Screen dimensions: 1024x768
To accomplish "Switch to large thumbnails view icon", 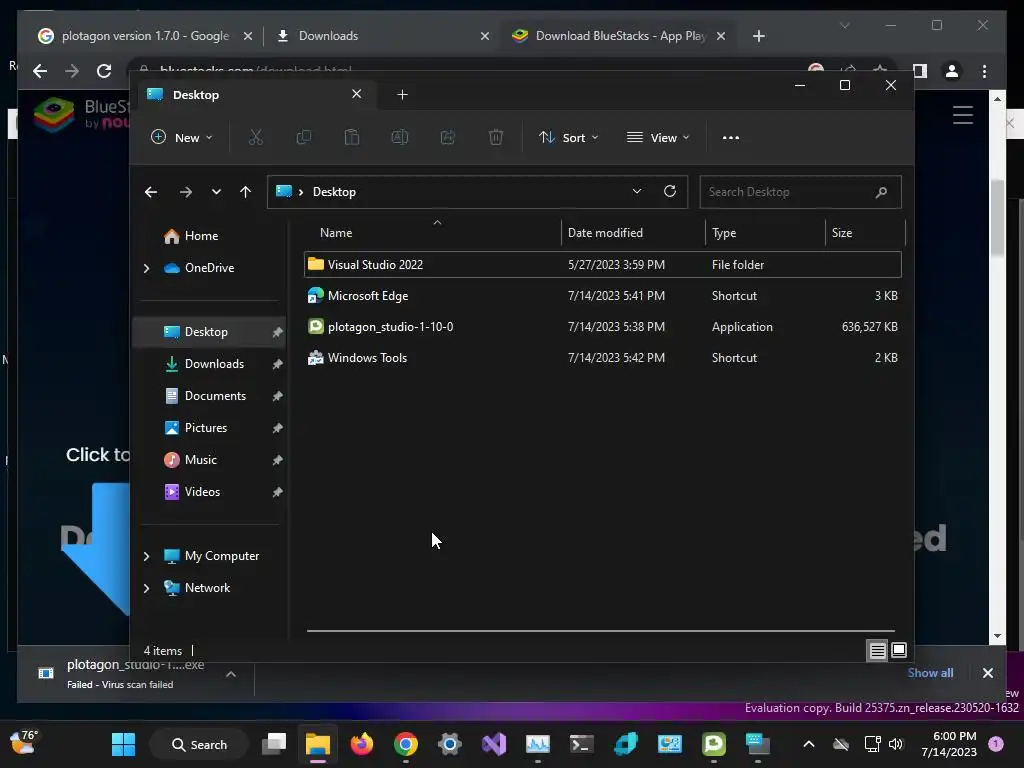I will tap(899, 650).
